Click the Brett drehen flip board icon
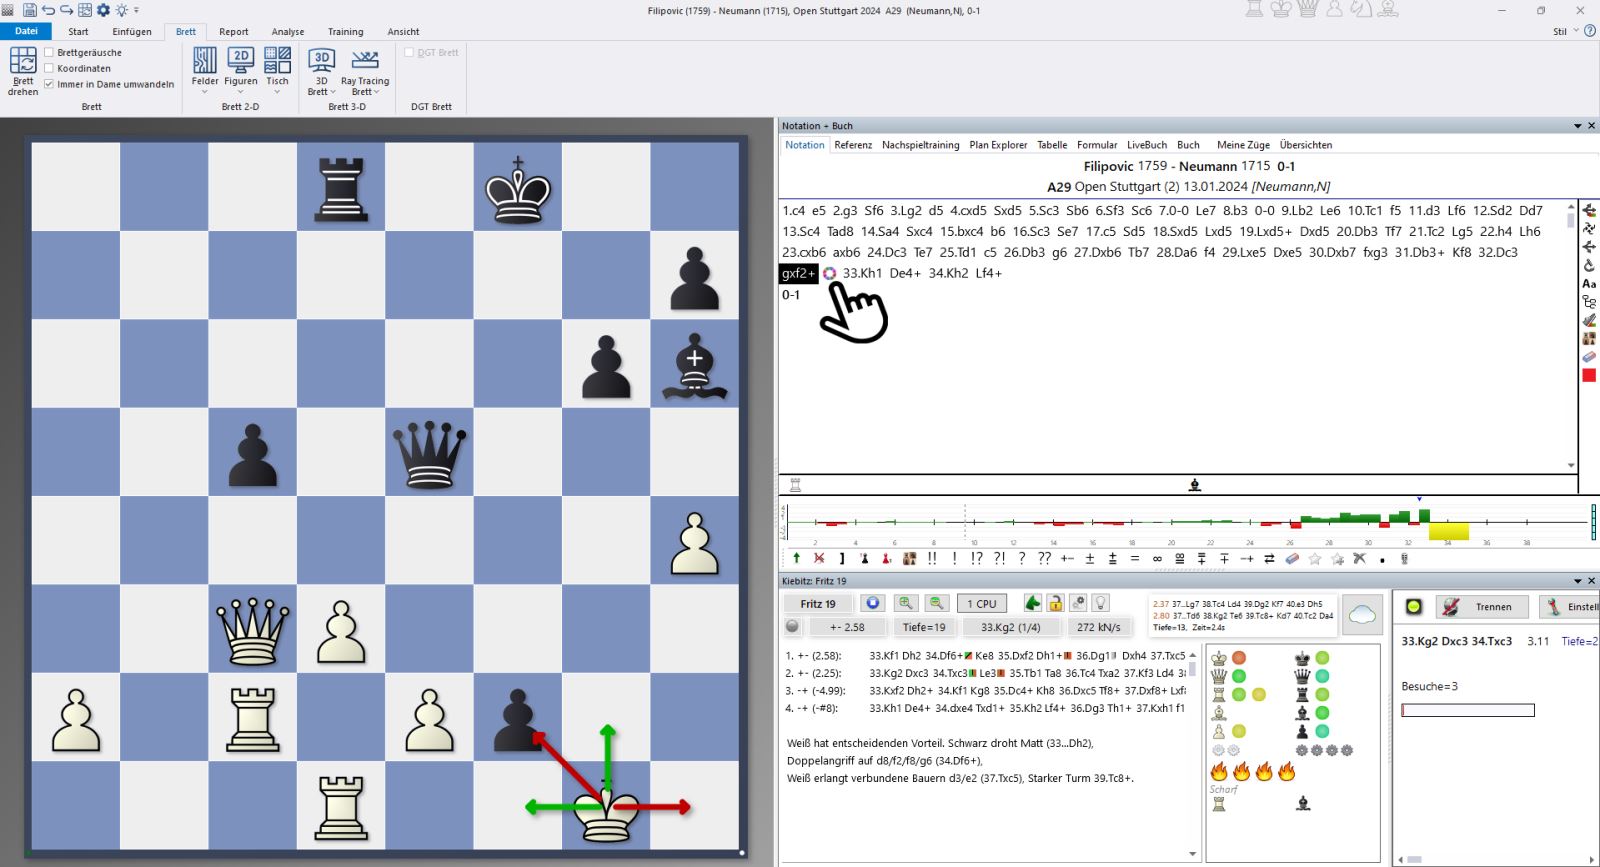The image size is (1600, 867). (23, 70)
